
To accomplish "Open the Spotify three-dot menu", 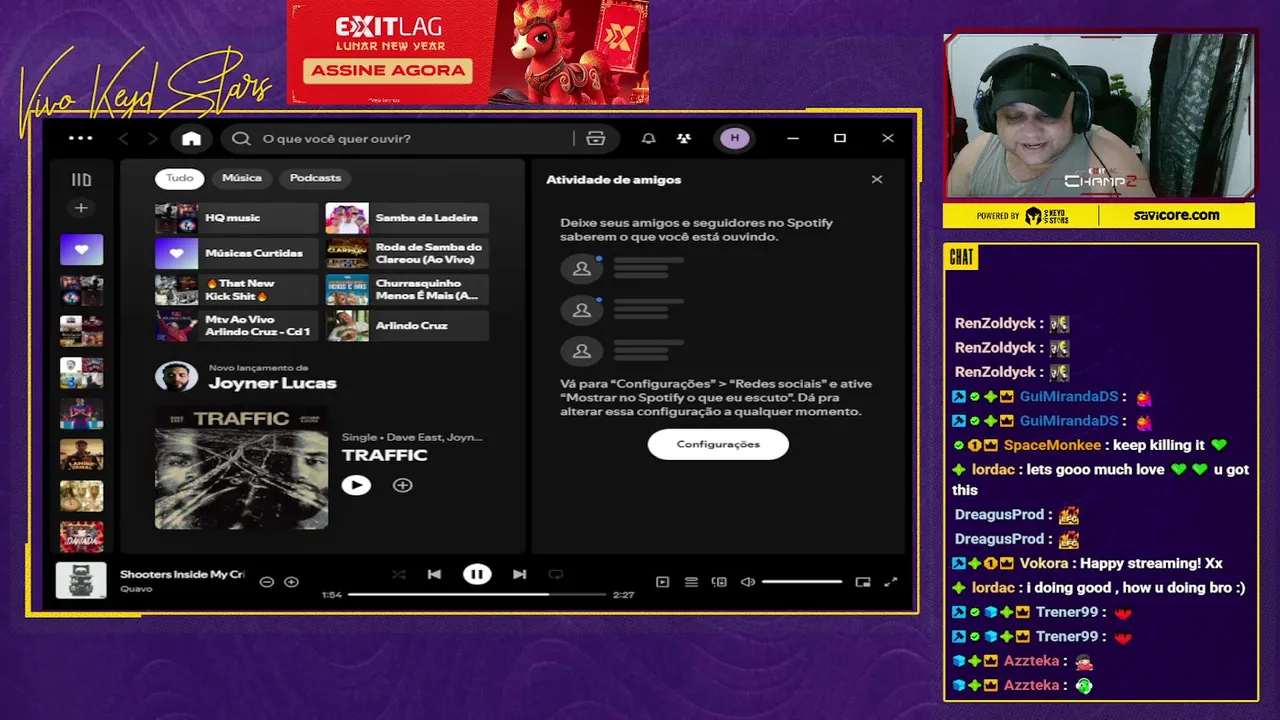I will (80, 138).
